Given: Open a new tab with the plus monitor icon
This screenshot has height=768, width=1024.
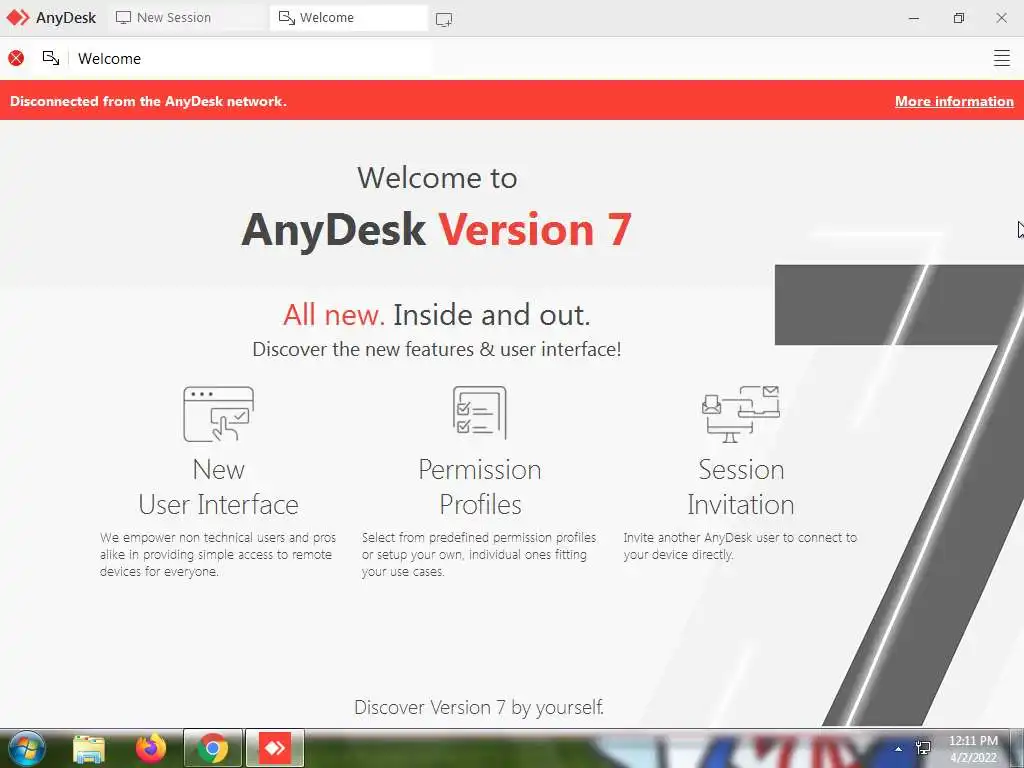Looking at the screenshot, I should point(444,20).
